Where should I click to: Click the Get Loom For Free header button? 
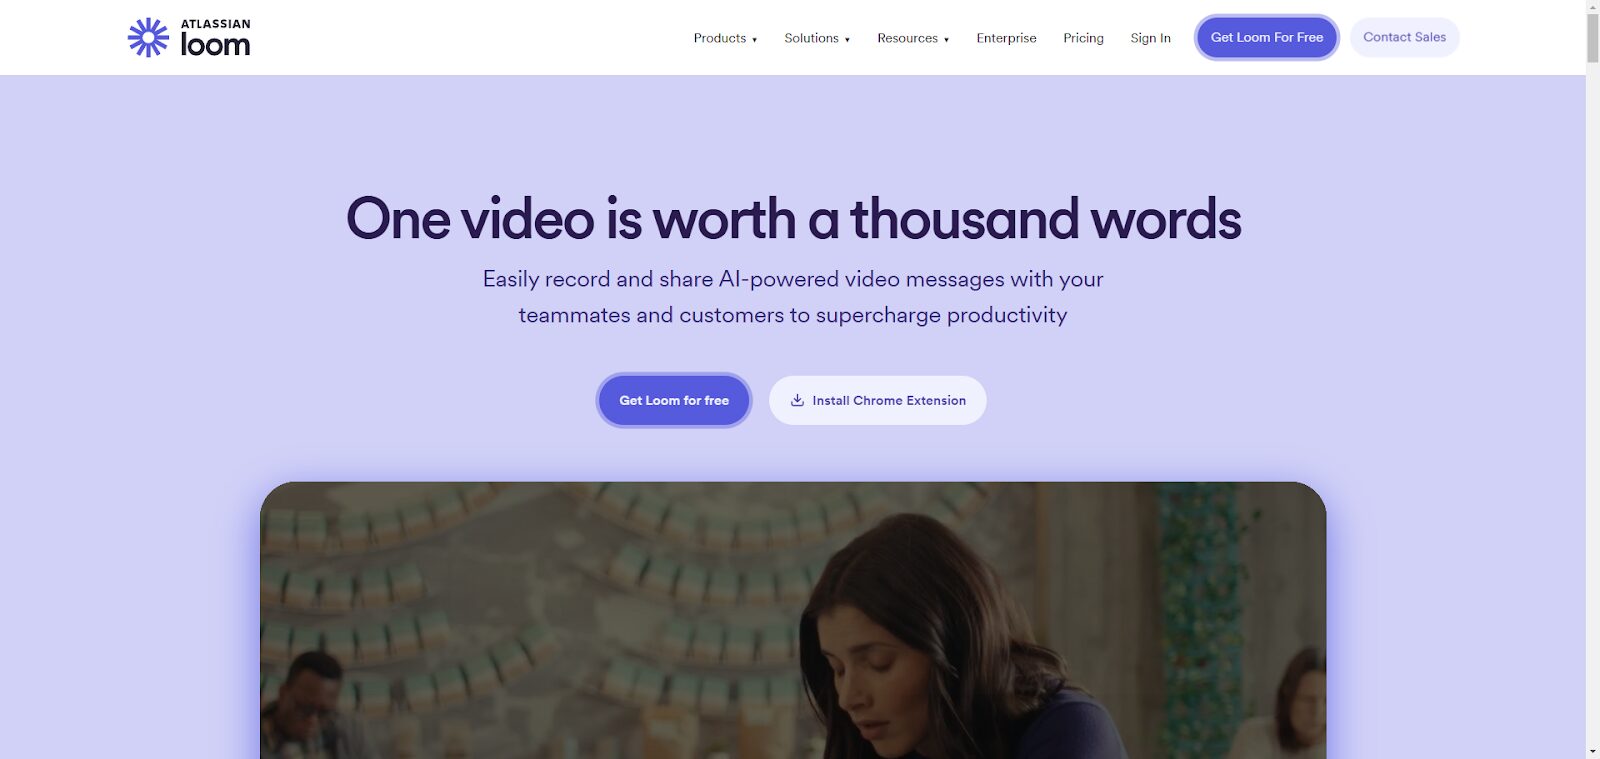coord(1267,38)
